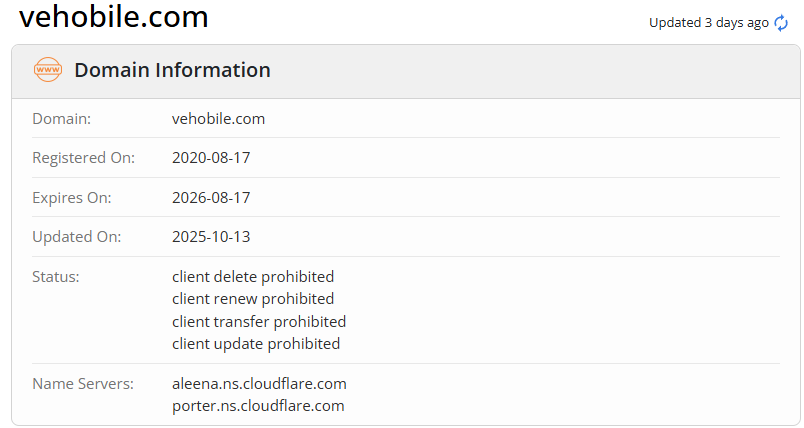Click the orange WWW globe icon
804x428 pixels.
pyautogui.click(x=48, y=70)
